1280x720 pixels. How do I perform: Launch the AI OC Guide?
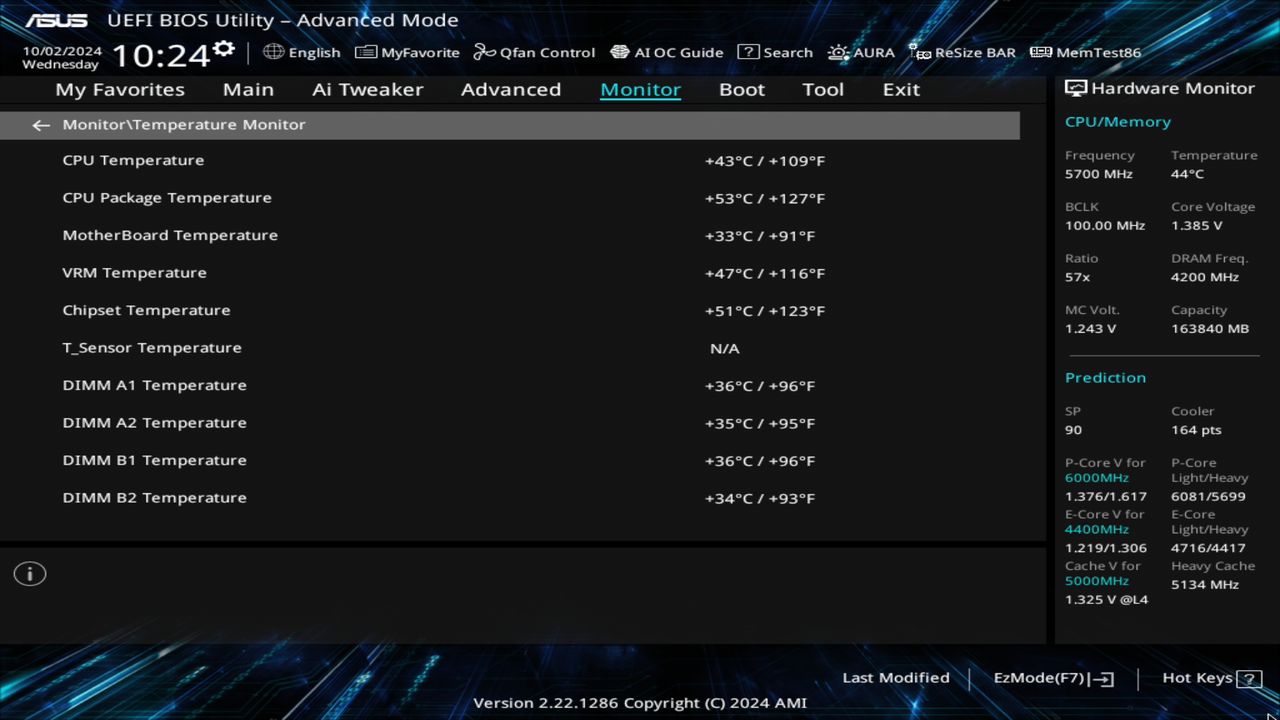(667, 52)
